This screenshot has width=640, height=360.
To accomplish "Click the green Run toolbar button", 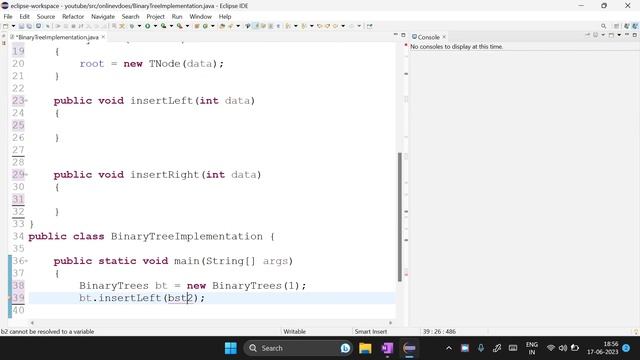I will pyautogui.click(x=147, y=26).
